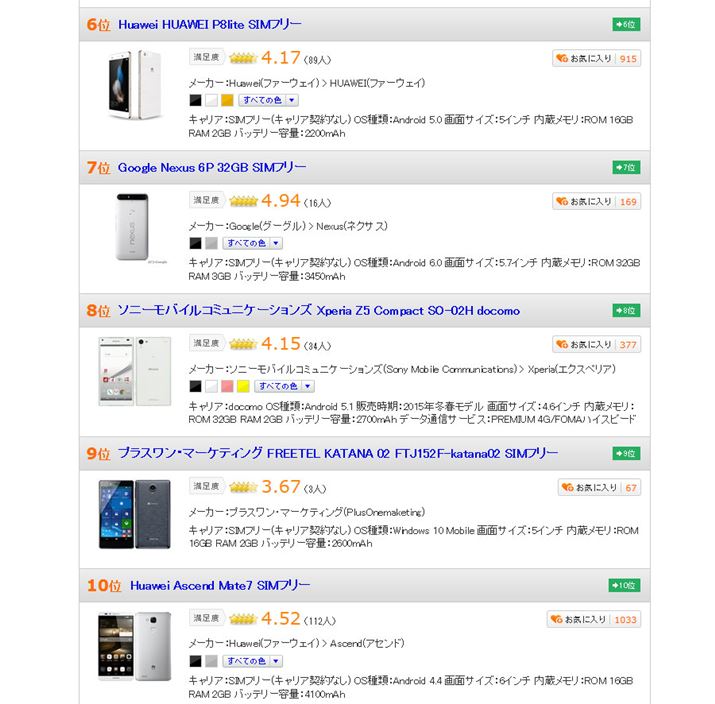Select gold color swatch for Huawei P8lite
Image resolution: width=715 pixels, height=704 pixels.
coord(227,100)
